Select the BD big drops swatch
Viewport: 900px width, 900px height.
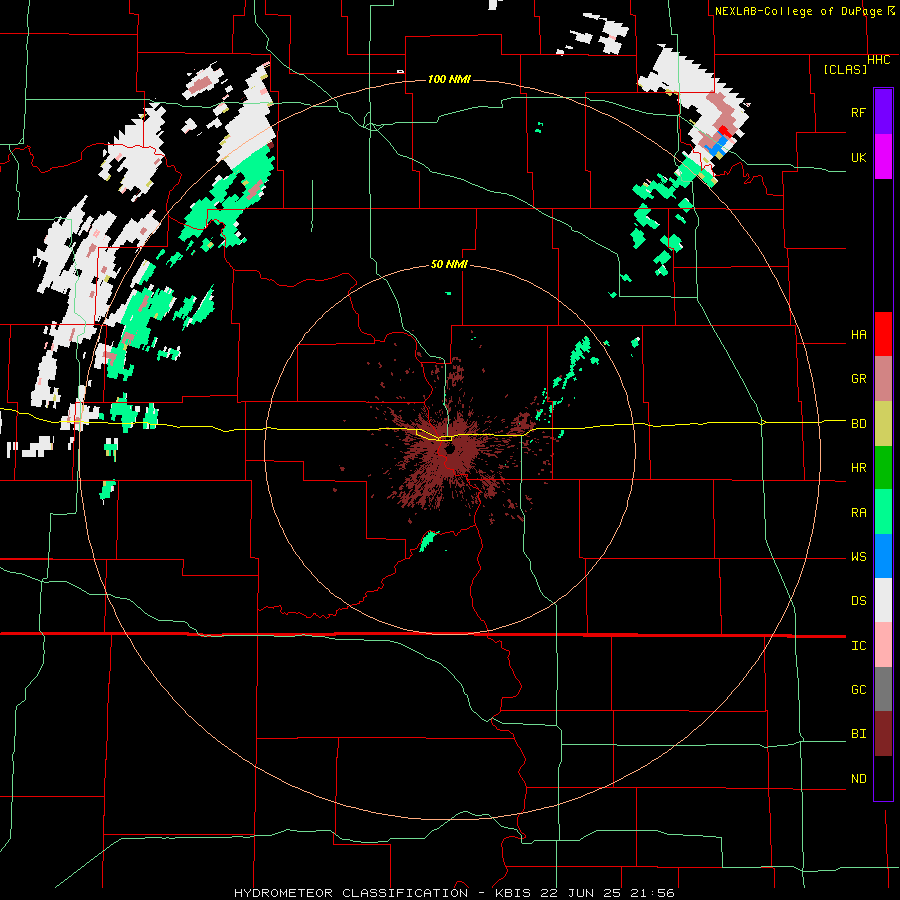tap(883, 424)
